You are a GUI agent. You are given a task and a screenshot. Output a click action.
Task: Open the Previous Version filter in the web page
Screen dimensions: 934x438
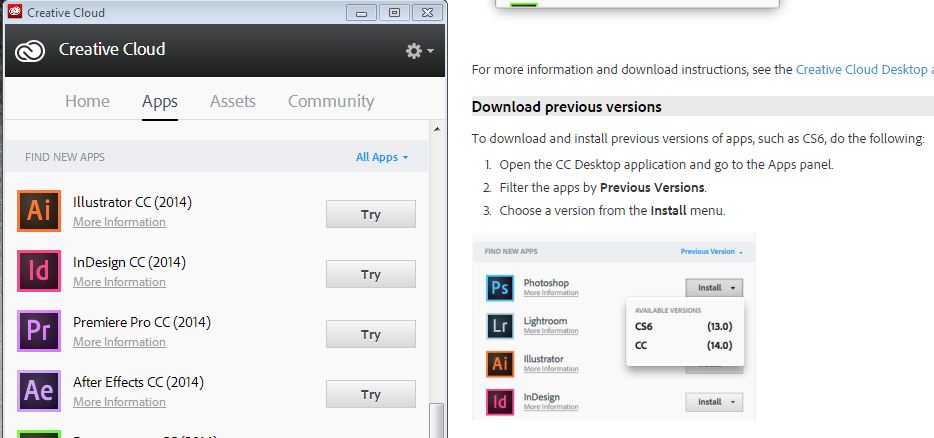tap(712, 251)
